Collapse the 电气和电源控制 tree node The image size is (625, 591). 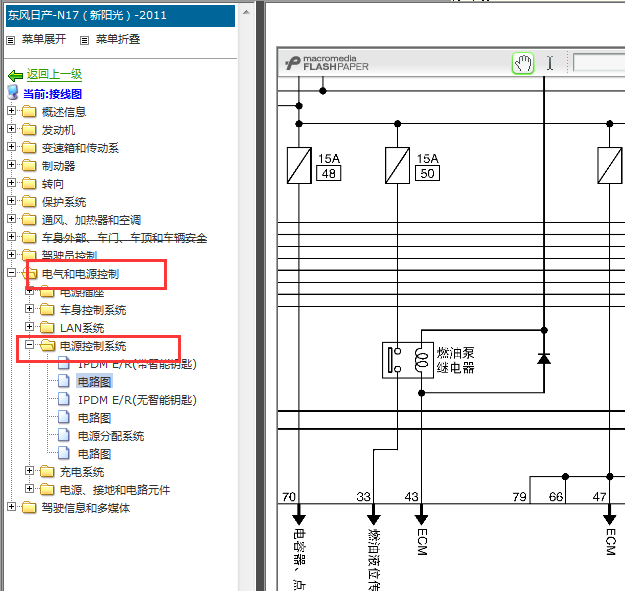coord(11,273)
